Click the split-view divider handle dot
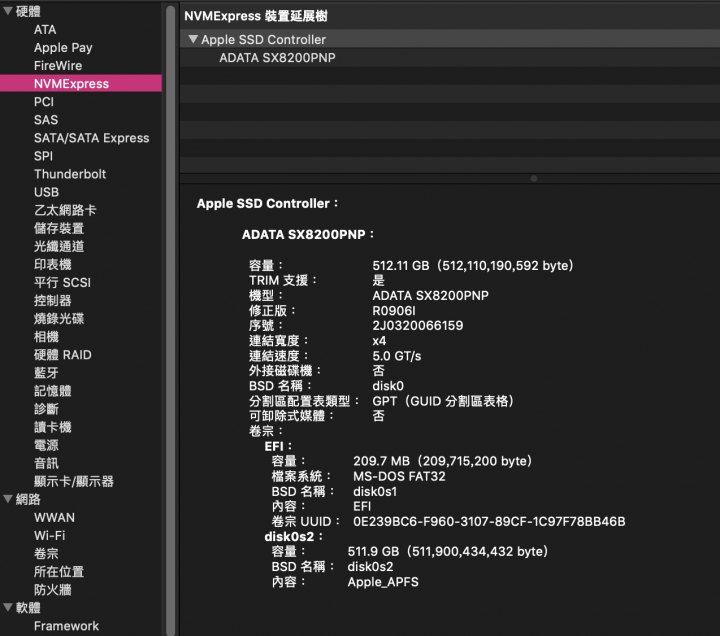Screen dimensions: 720x636 coord(534,178)
